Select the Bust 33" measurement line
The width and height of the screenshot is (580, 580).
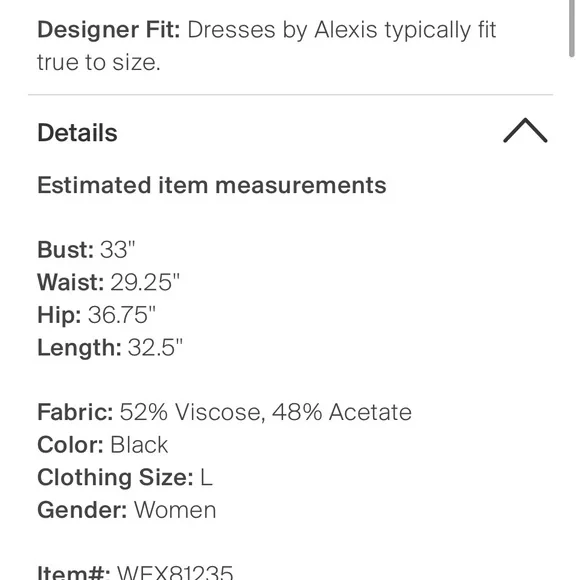click(86, 249)
